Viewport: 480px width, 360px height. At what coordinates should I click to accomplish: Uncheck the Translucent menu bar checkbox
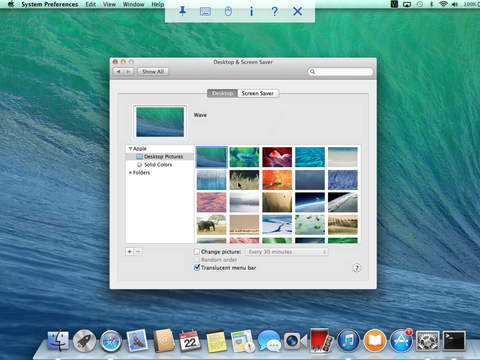tap(197, 267)
